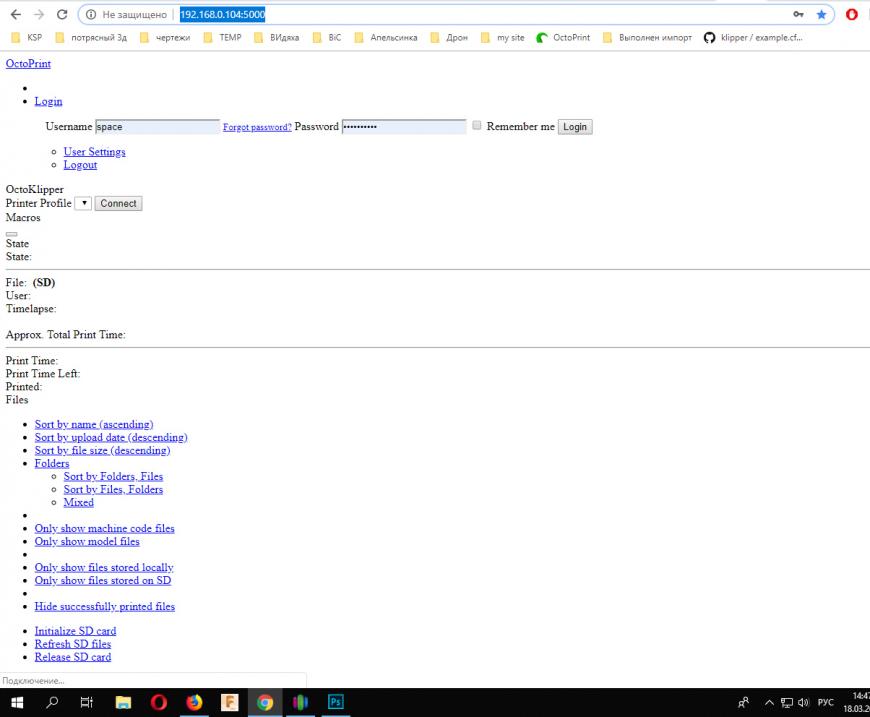The height and width of the screenshot is (717, 870).
Task: Select 'Only show model files'
Action: 87,541
